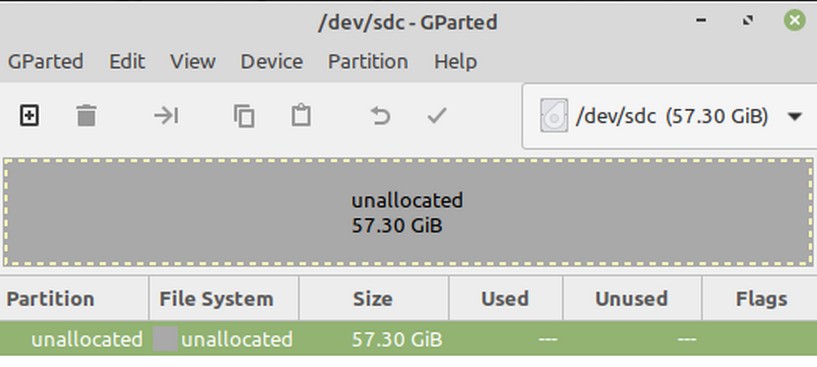
Task: Select the unallocated row in partition list
Action: (x=408, y=339)
